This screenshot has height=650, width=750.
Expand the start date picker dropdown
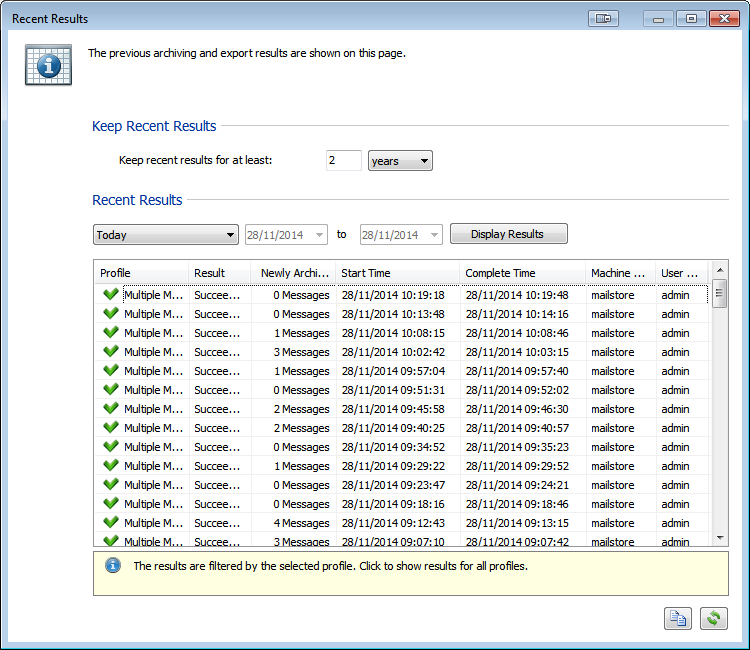319,235
